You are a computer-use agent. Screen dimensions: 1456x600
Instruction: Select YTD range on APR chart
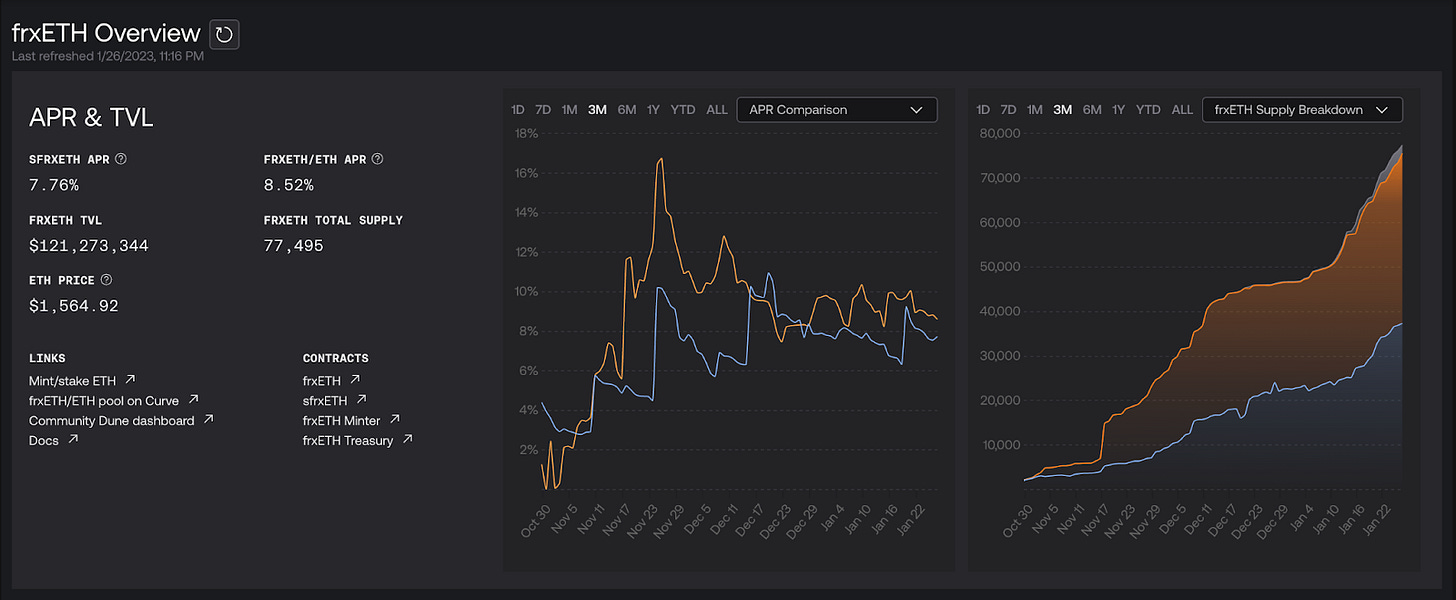(683, 110)
